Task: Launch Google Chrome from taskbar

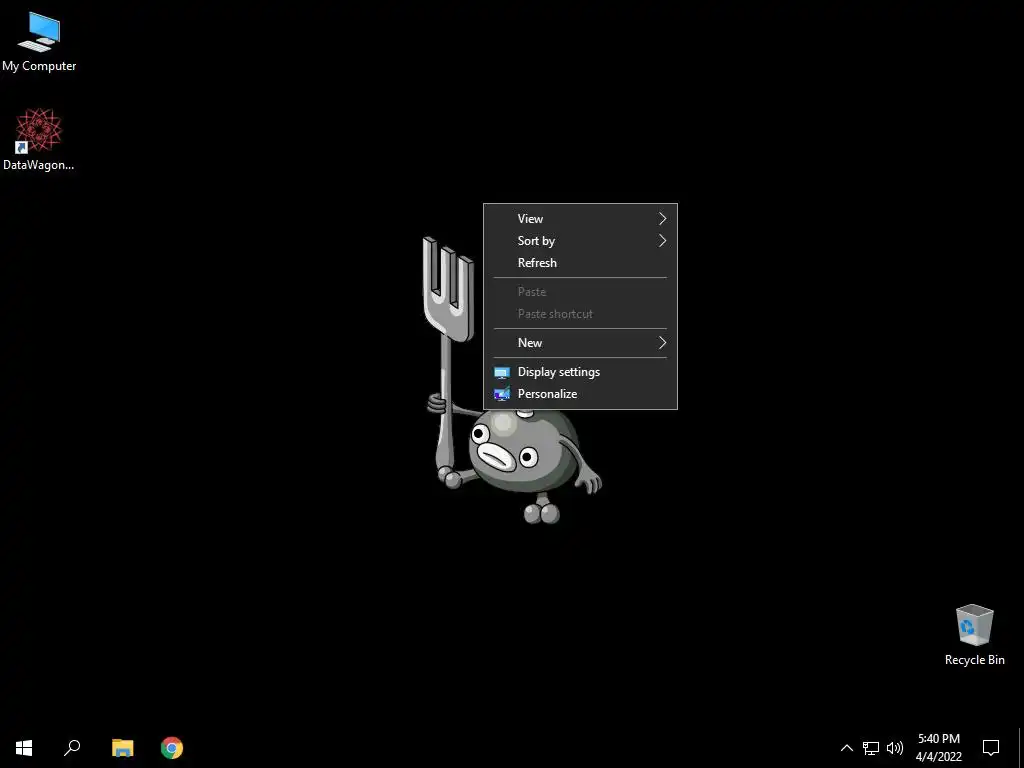Action: (172, 748)
